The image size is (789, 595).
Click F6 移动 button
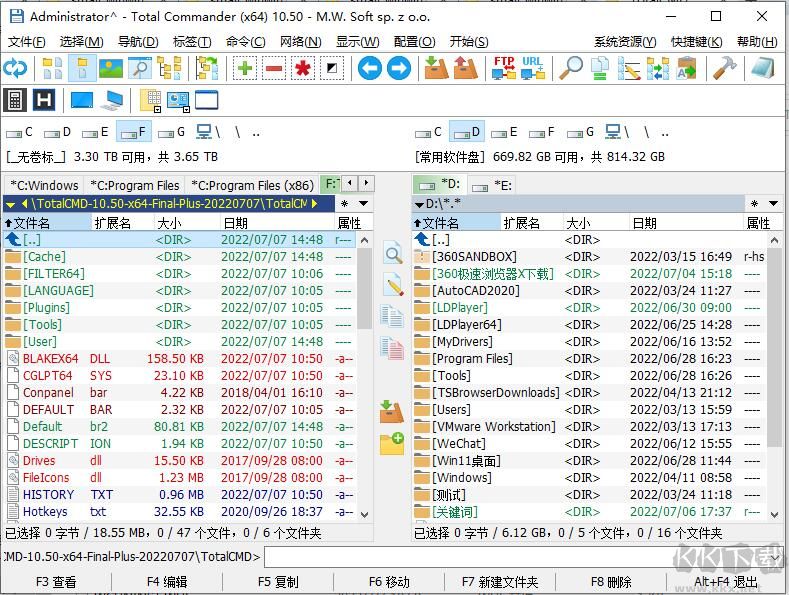(389, 582)
